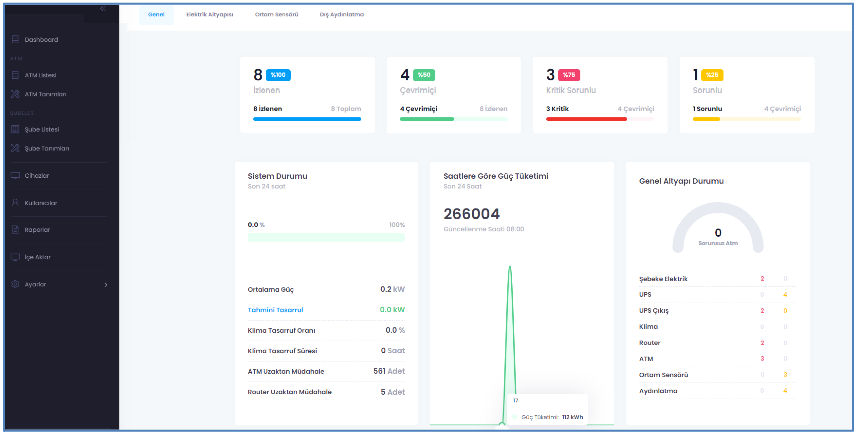This screenshot has height=433, width=856.
Task: Click the Şube Listesi building icon
Action: 15,129
